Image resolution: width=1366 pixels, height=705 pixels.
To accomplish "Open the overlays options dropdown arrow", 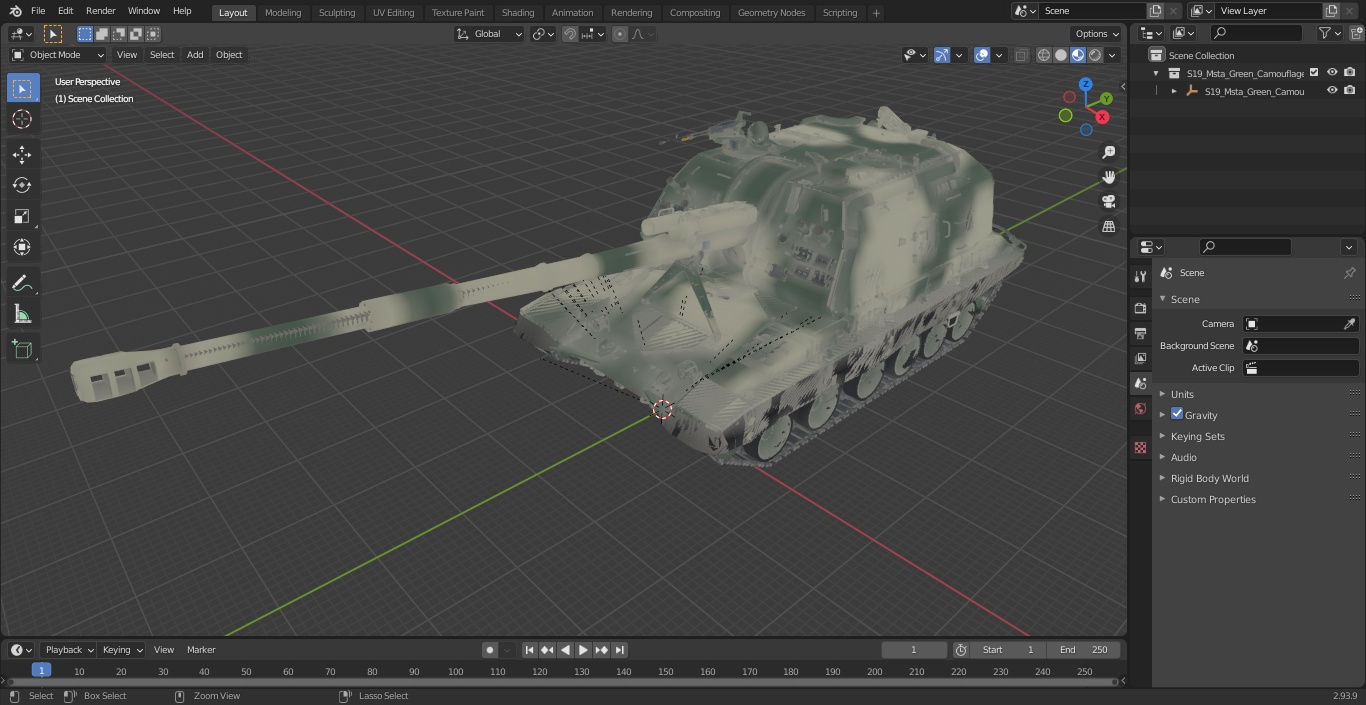I will (999, 55).
